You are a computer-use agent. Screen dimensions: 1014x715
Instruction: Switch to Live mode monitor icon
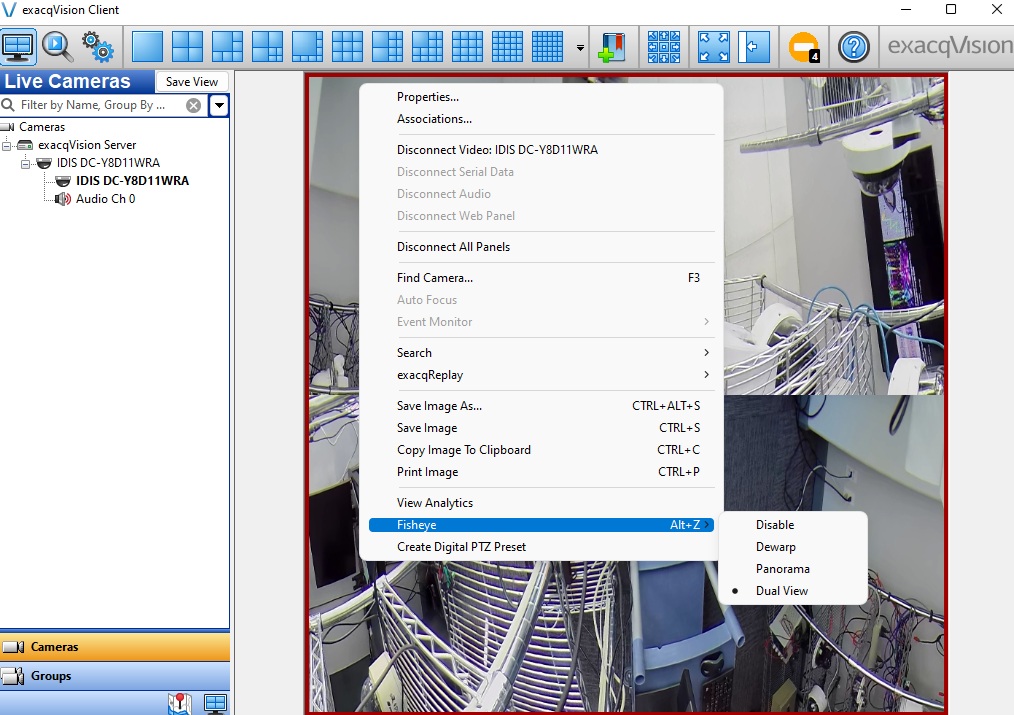[x=18, y=47]
